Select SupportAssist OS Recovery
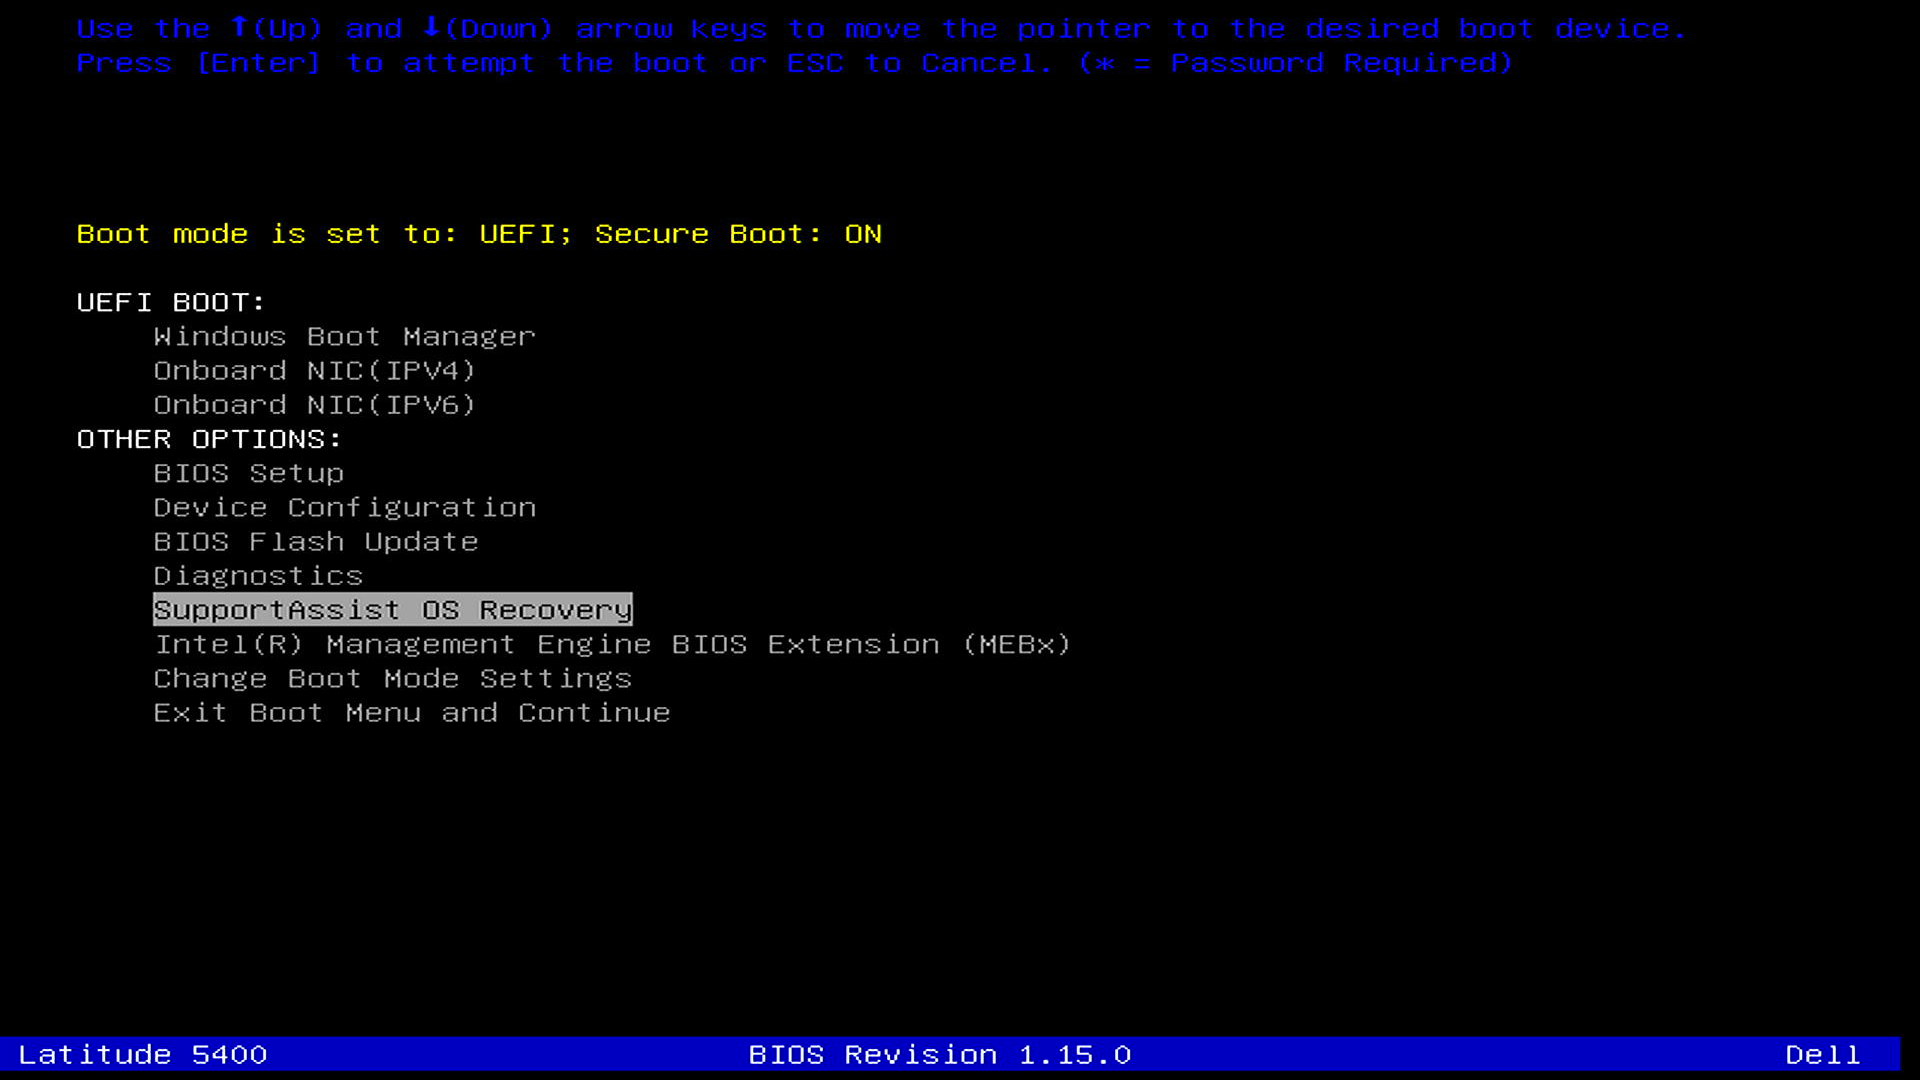This screenshot has width=1920, height=1080. pyautogui.click(x=392, y=609)
